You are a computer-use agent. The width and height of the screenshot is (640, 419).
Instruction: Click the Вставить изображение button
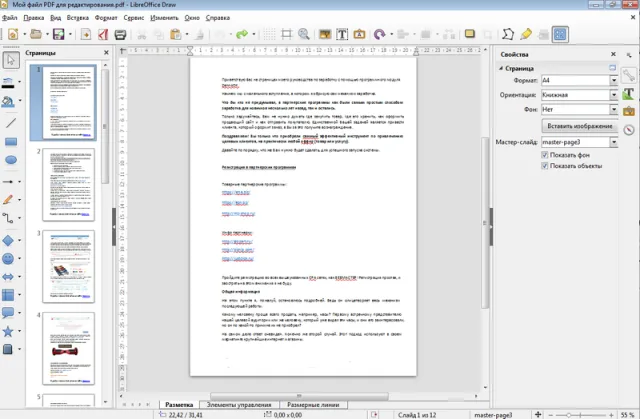[580, 126]
